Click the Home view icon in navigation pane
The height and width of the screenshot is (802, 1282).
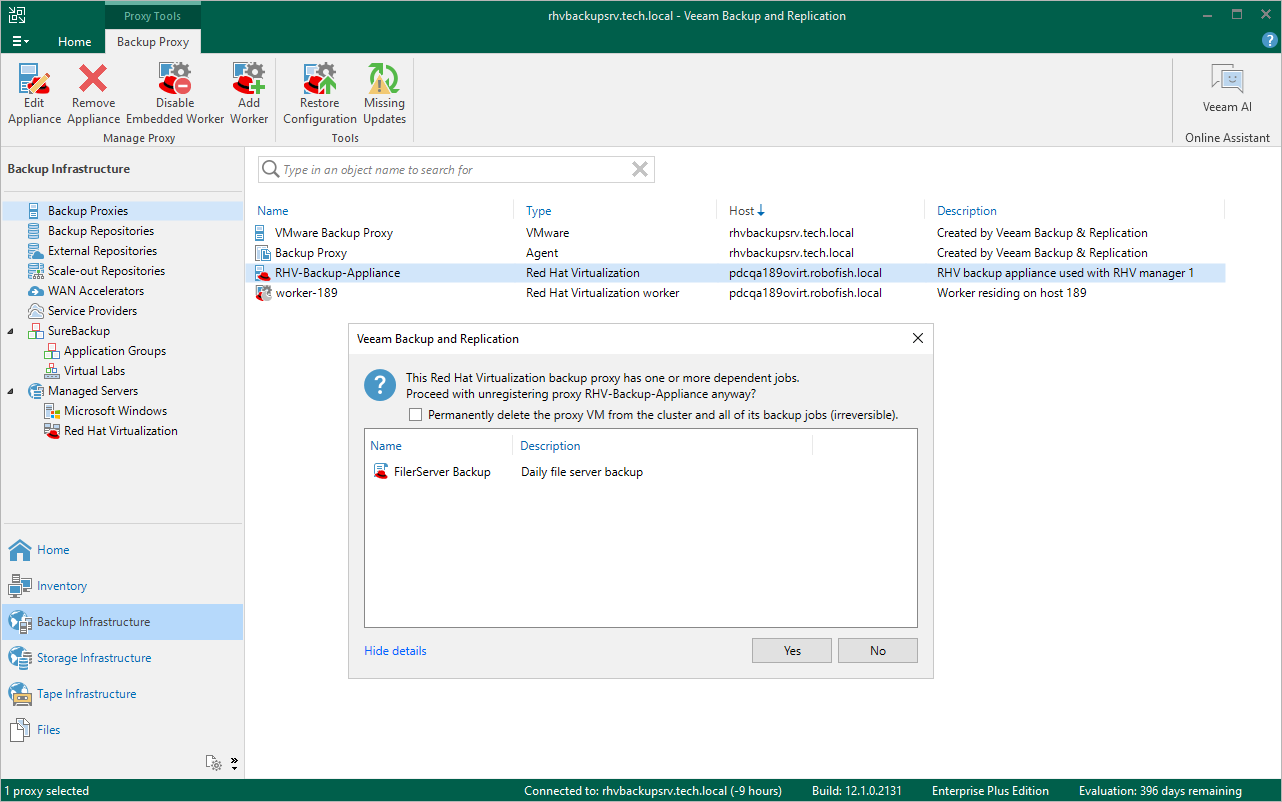tap(20, 550)
